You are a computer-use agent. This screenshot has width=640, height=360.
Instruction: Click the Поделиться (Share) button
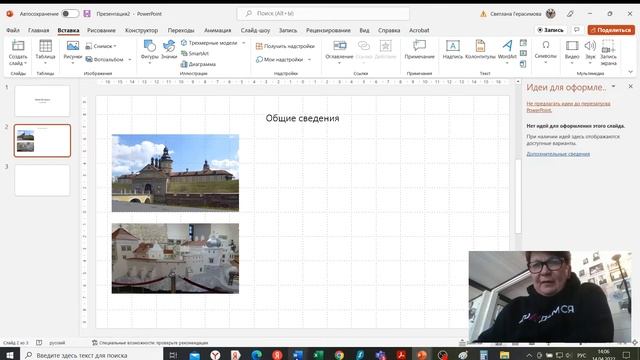[611, 30]
